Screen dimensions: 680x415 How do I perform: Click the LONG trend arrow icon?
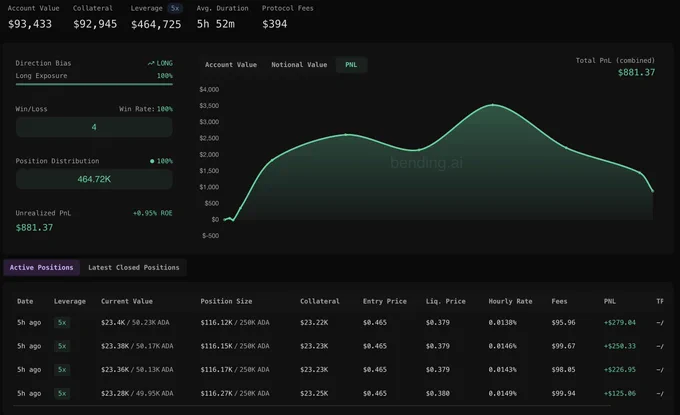tap(151, 63)
